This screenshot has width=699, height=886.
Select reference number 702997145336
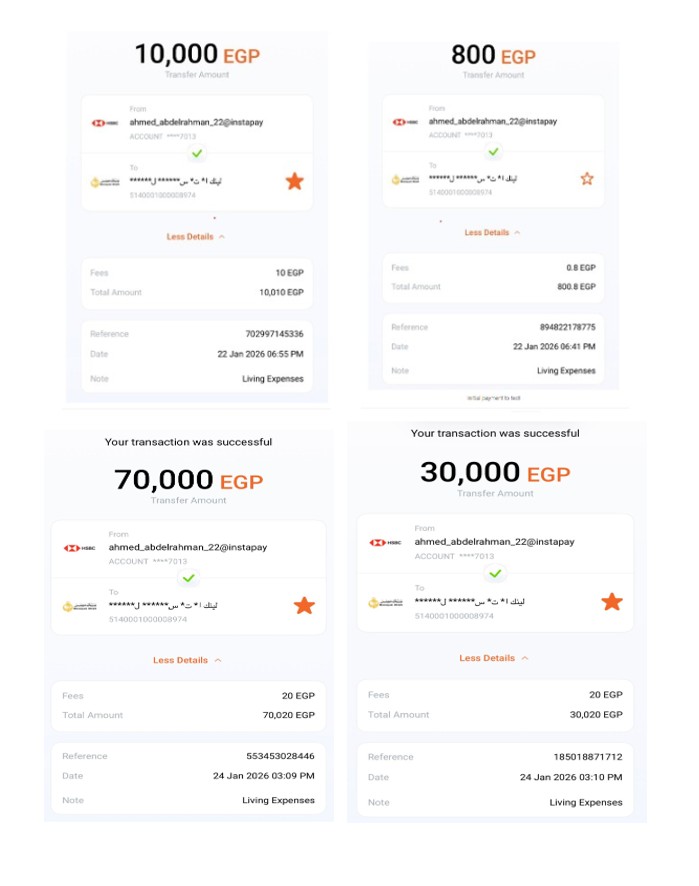pyautogui.click(x=274, y=334)
